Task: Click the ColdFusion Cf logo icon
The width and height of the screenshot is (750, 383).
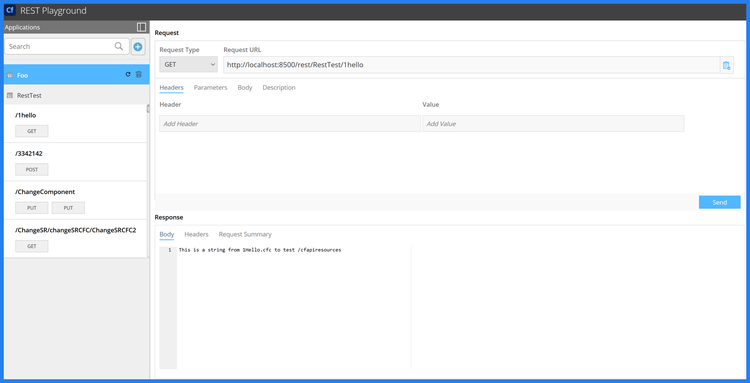Action: (11, 10)
